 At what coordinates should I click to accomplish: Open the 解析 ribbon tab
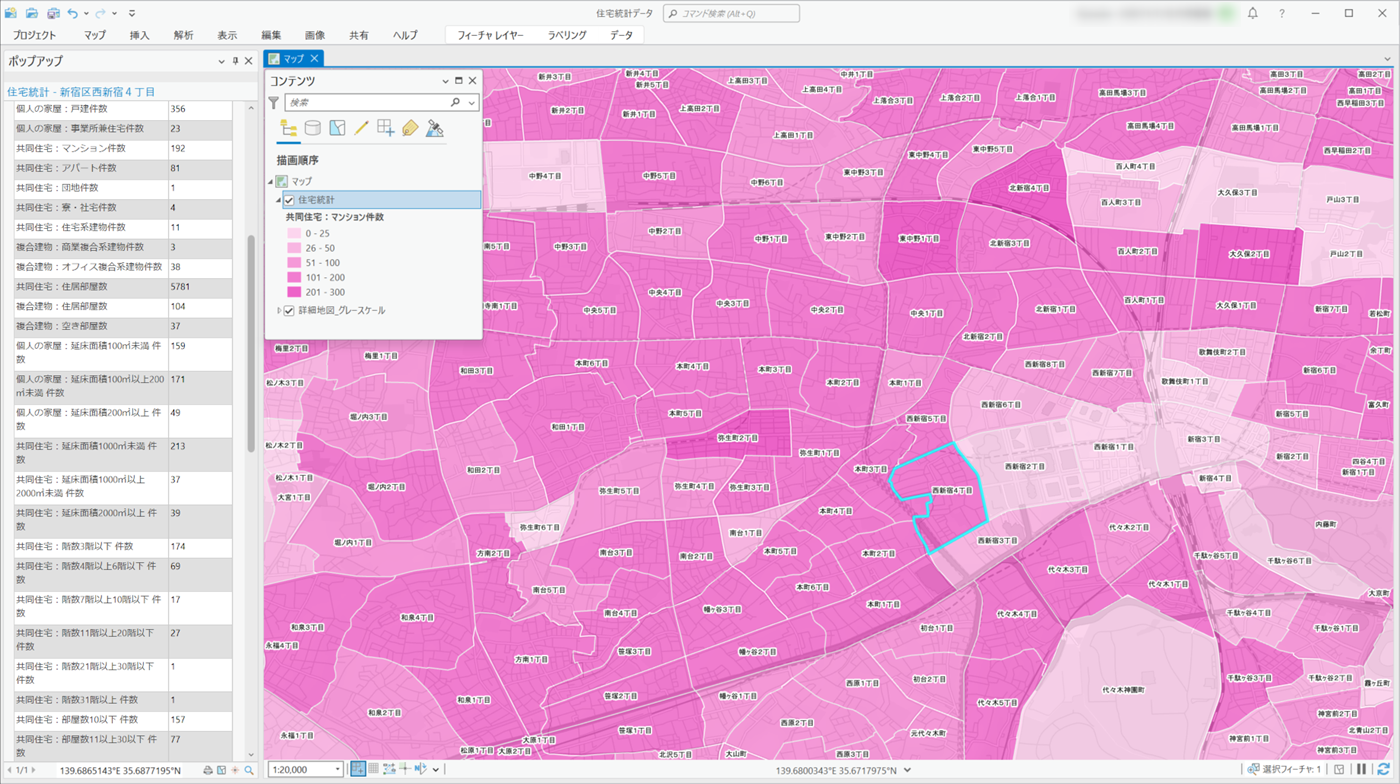coord(183,35)
